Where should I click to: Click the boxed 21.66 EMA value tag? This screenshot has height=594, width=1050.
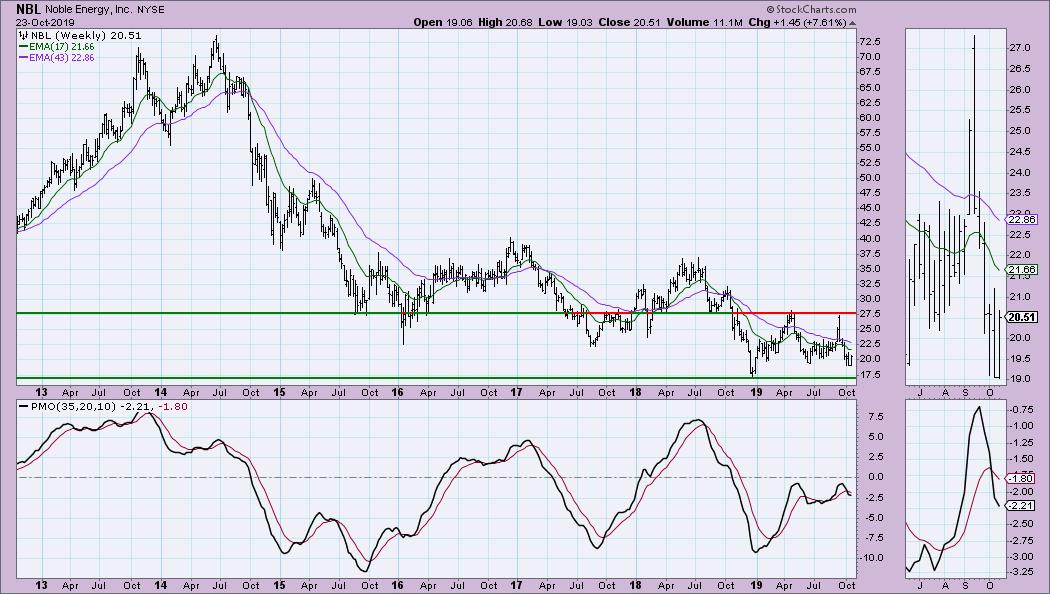point(1022,270)
